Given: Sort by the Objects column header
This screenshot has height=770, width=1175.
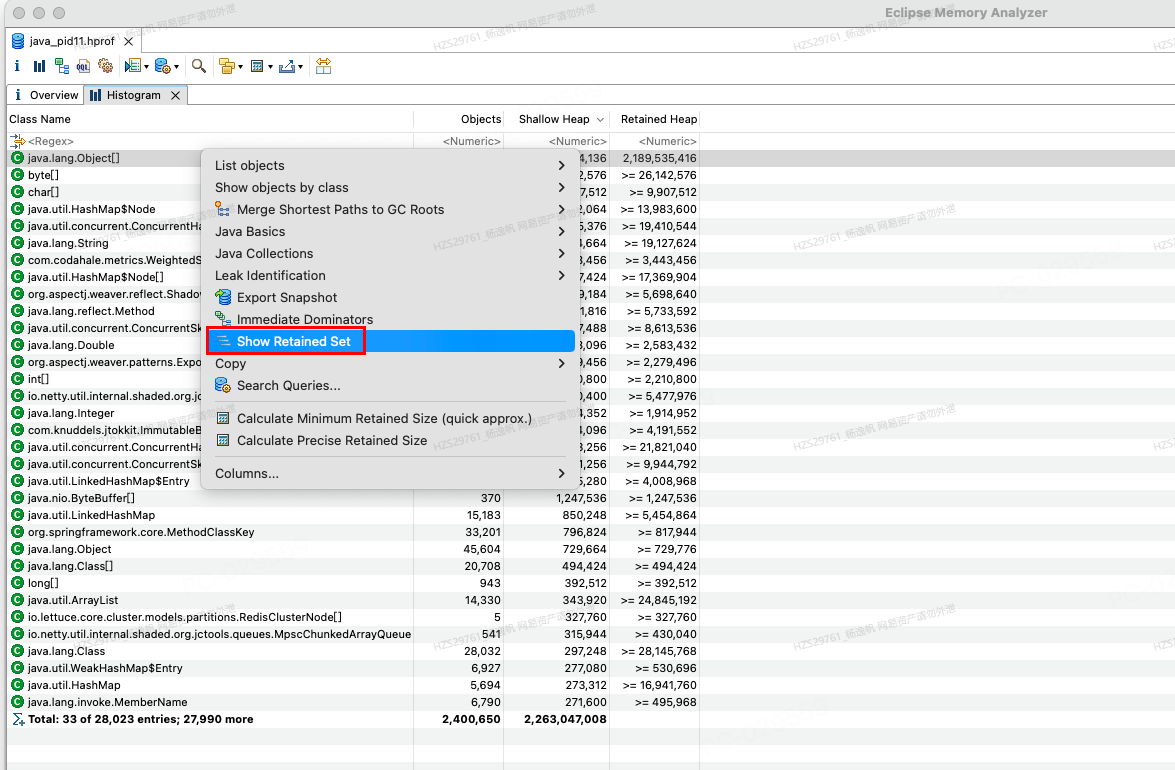Looking at the screenshot, I should coord(459,119).
